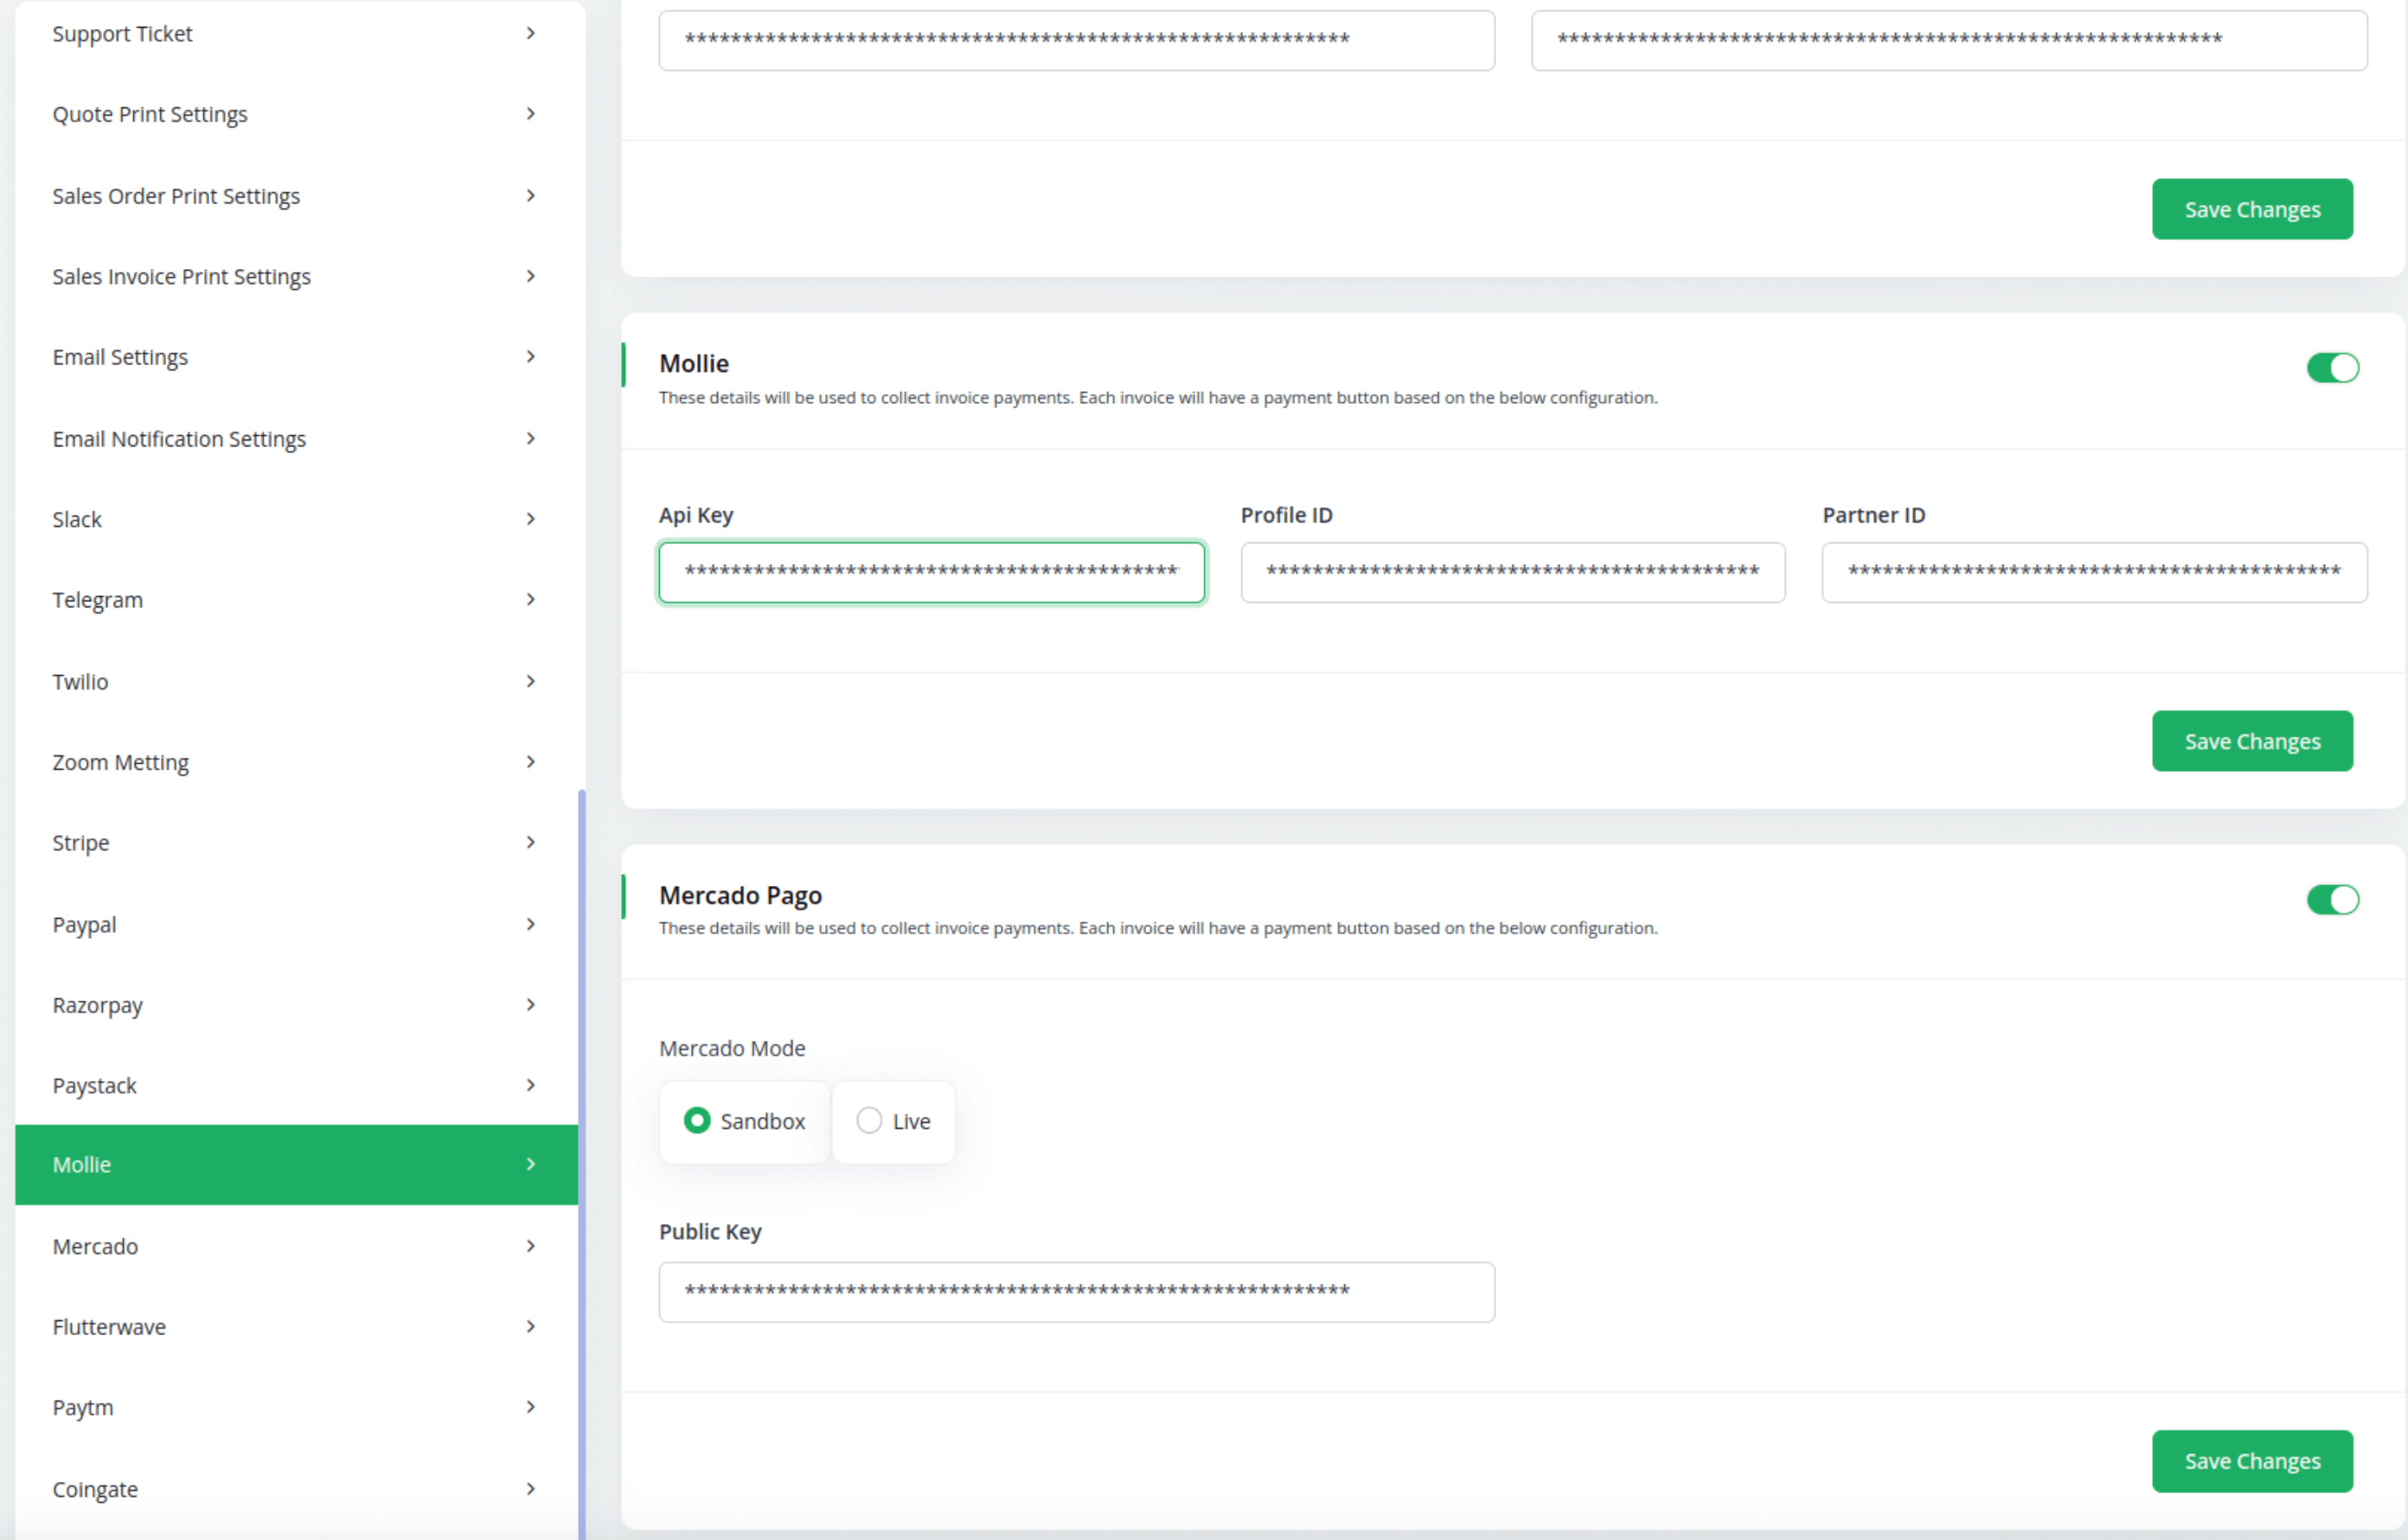Click the Razorpay row chevron
The width and height of the screenshot is (2408, 1540).
[531, 1005]
